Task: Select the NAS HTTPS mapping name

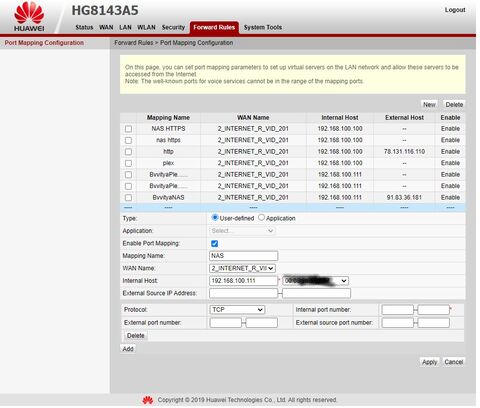Action: (168, 129)
